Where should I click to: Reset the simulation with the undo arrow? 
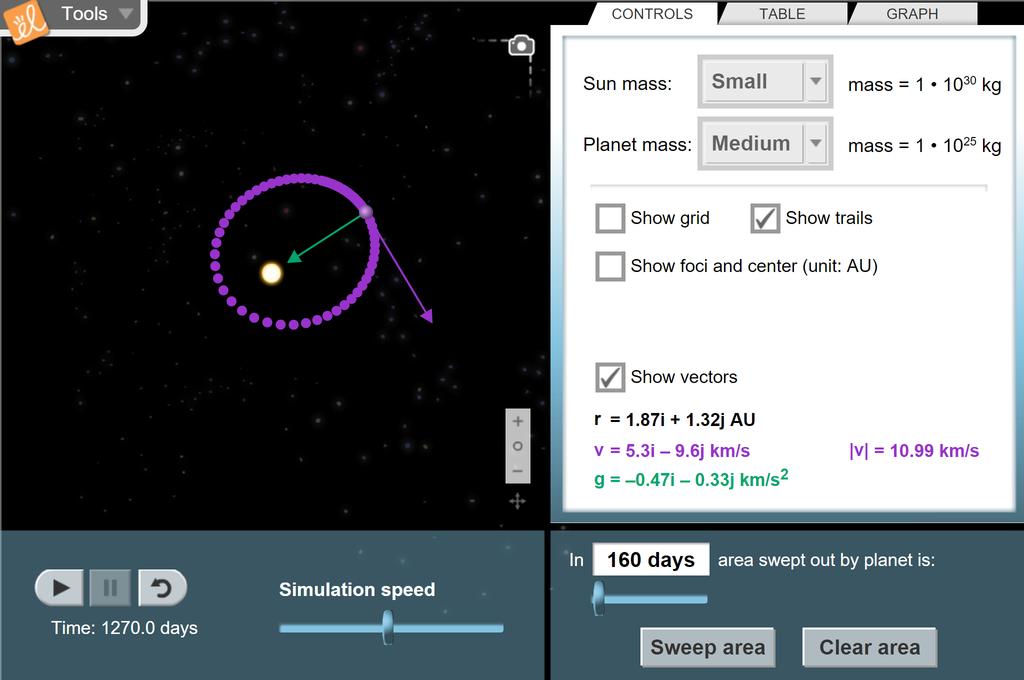pyautogui.click(x=162, y=588)
